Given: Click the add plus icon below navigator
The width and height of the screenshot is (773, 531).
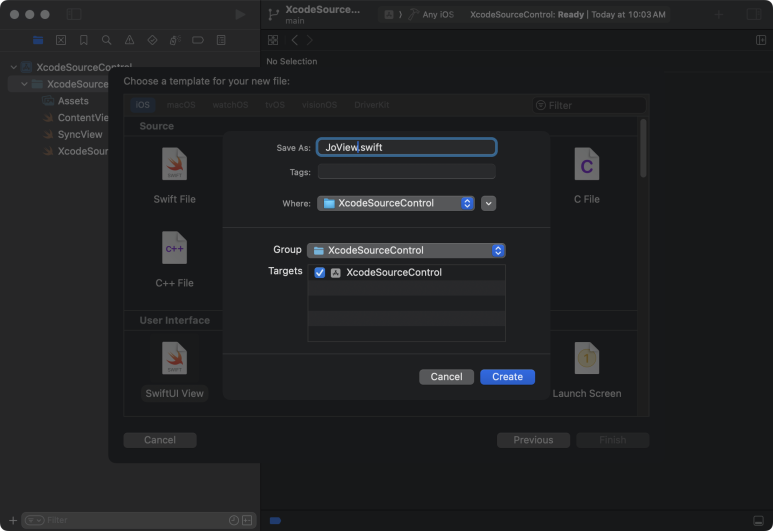Looking at the screenshot, I should click(13, 520).
